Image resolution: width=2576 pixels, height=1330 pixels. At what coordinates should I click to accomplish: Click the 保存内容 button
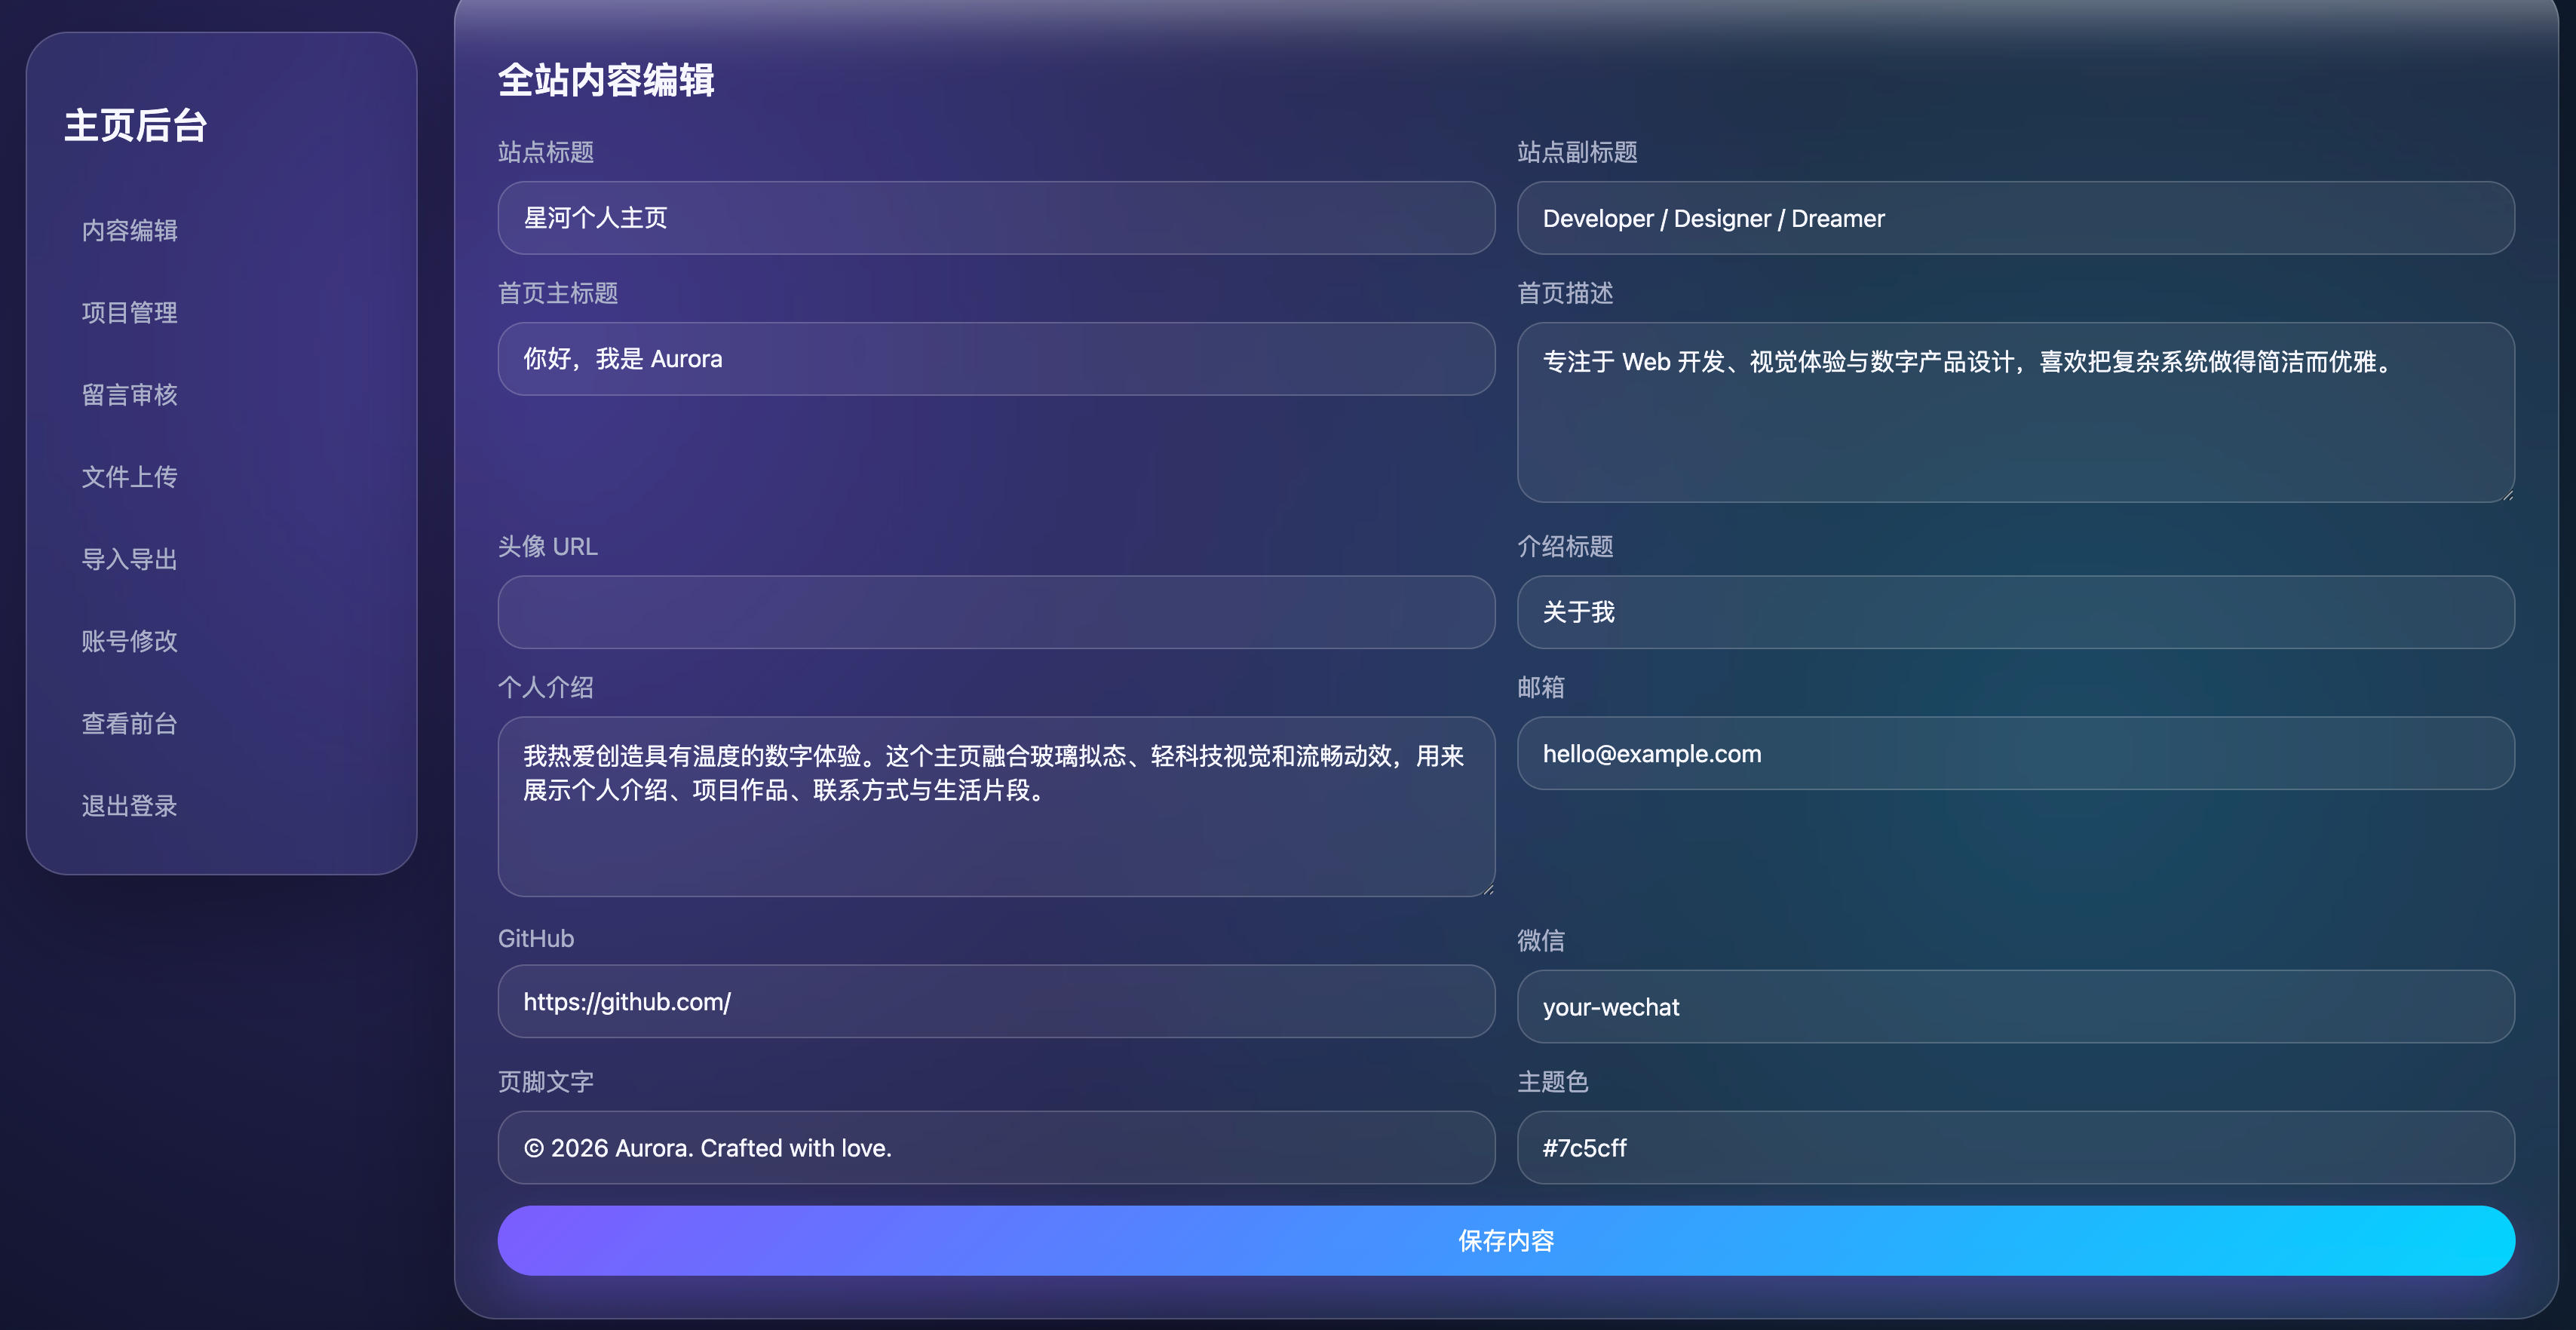[x=1506, y=1240]
